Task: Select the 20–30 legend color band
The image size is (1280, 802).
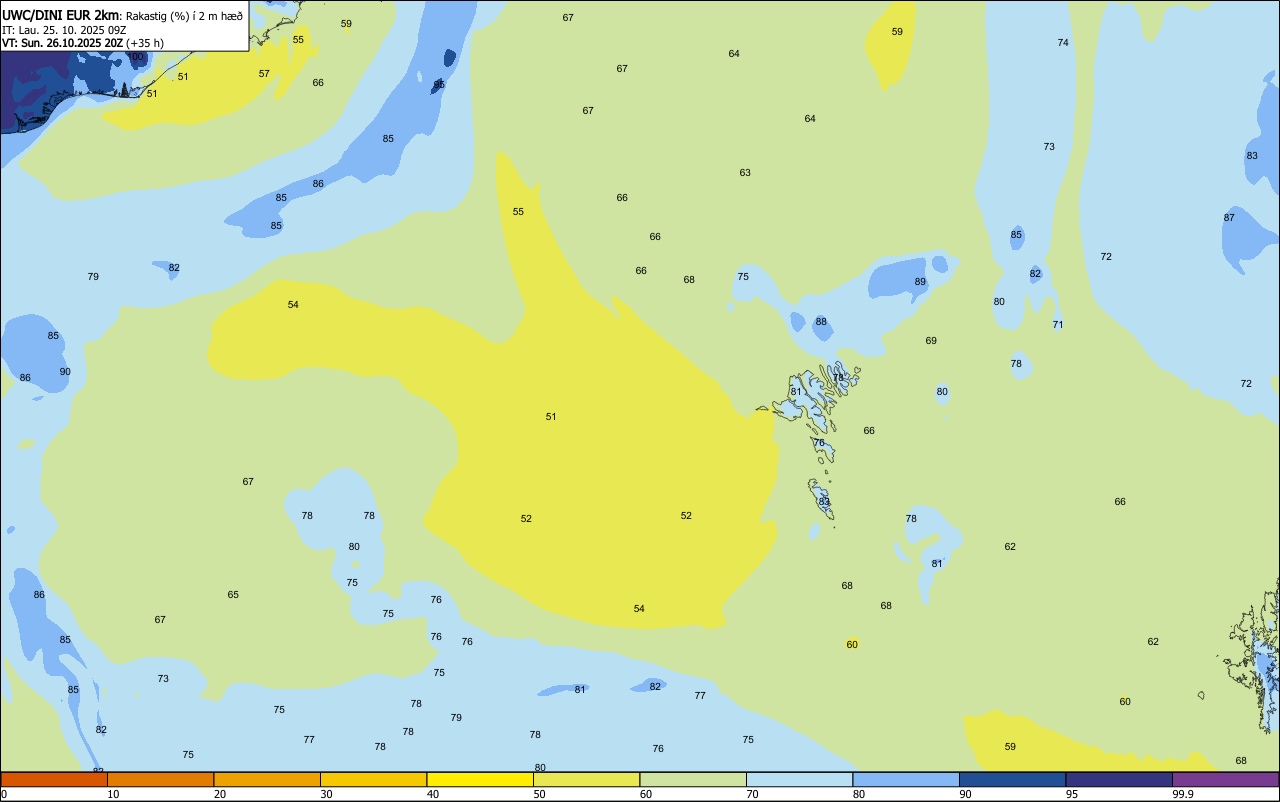Action: [267, 779]
